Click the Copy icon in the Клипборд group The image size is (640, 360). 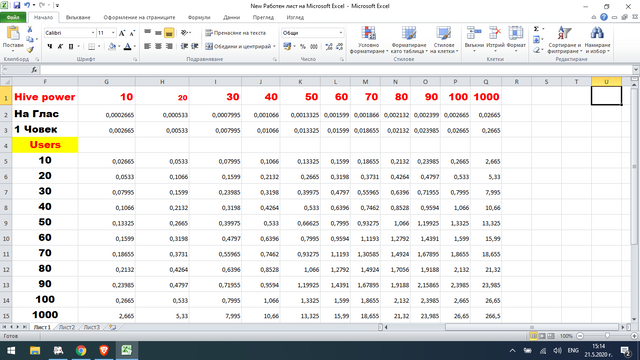(30, 39)
